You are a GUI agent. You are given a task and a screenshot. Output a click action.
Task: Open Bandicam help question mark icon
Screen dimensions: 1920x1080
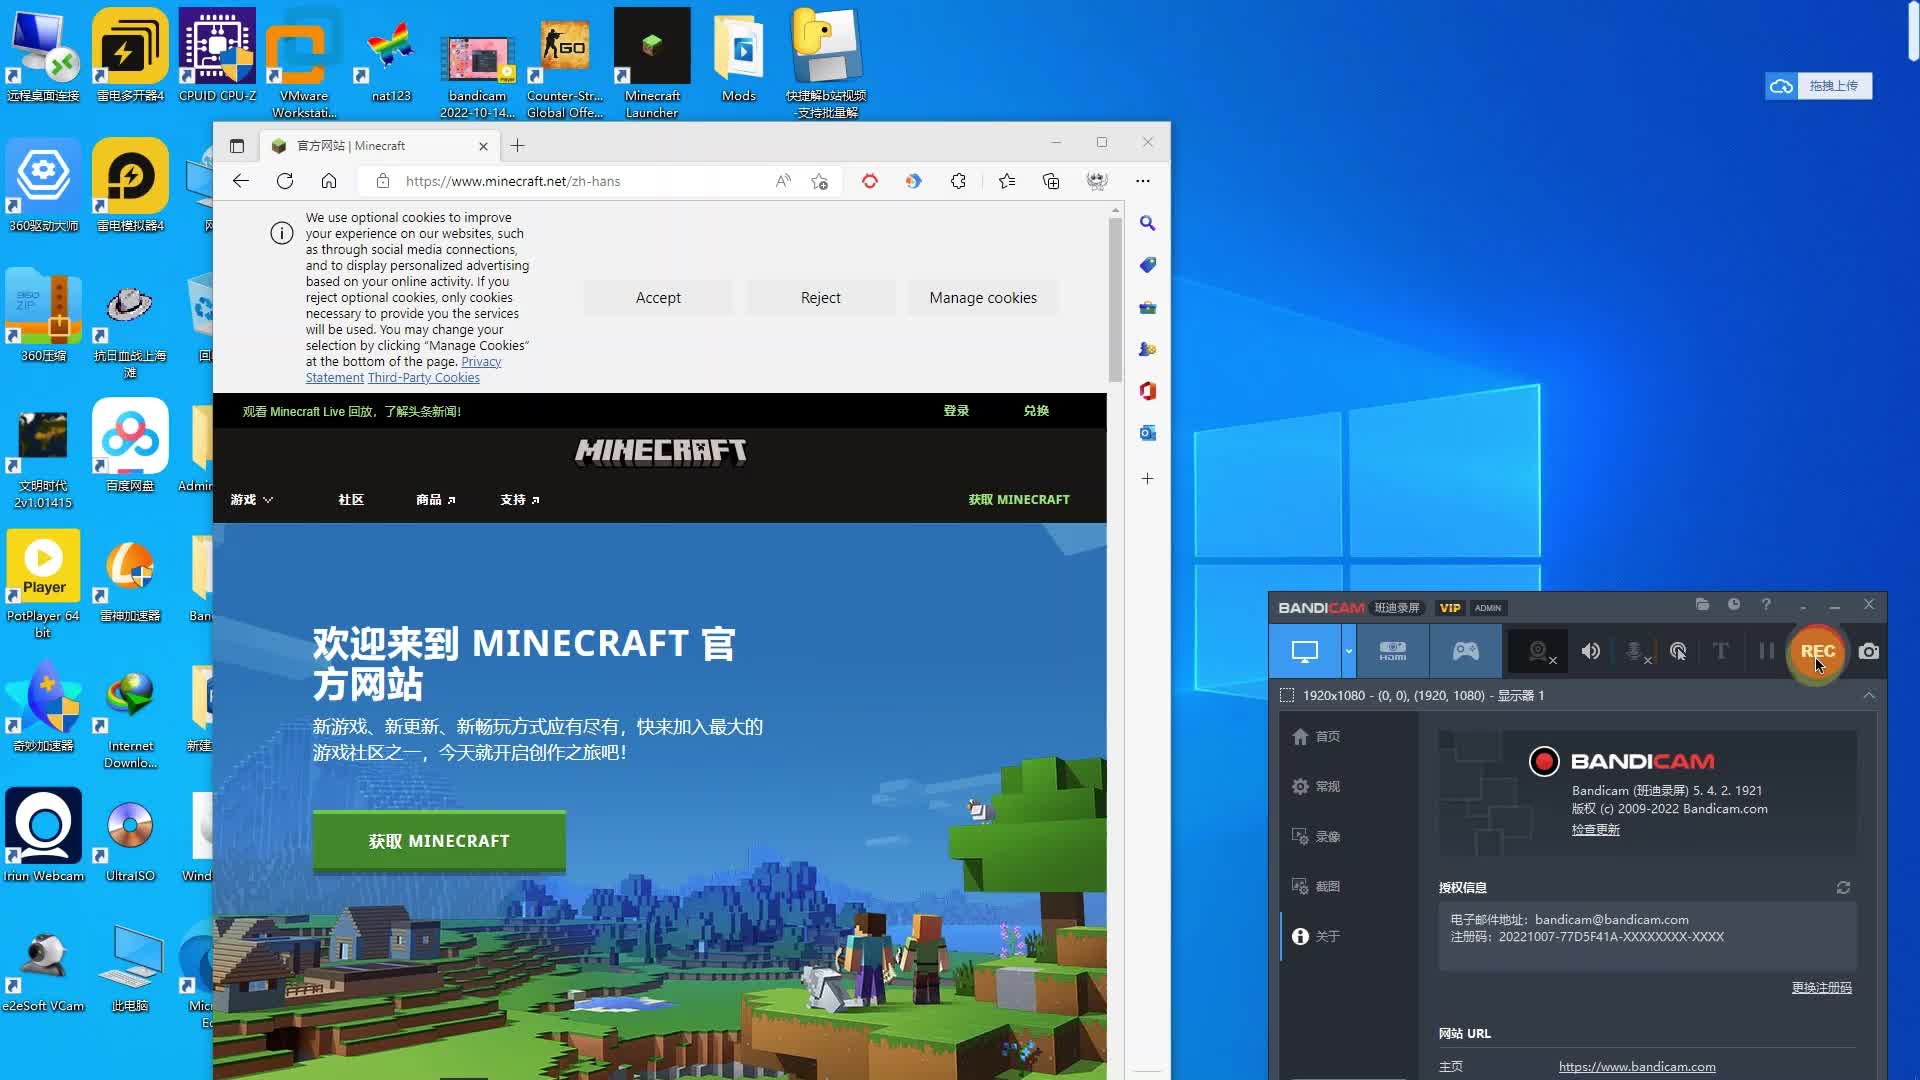point(1766,605)
